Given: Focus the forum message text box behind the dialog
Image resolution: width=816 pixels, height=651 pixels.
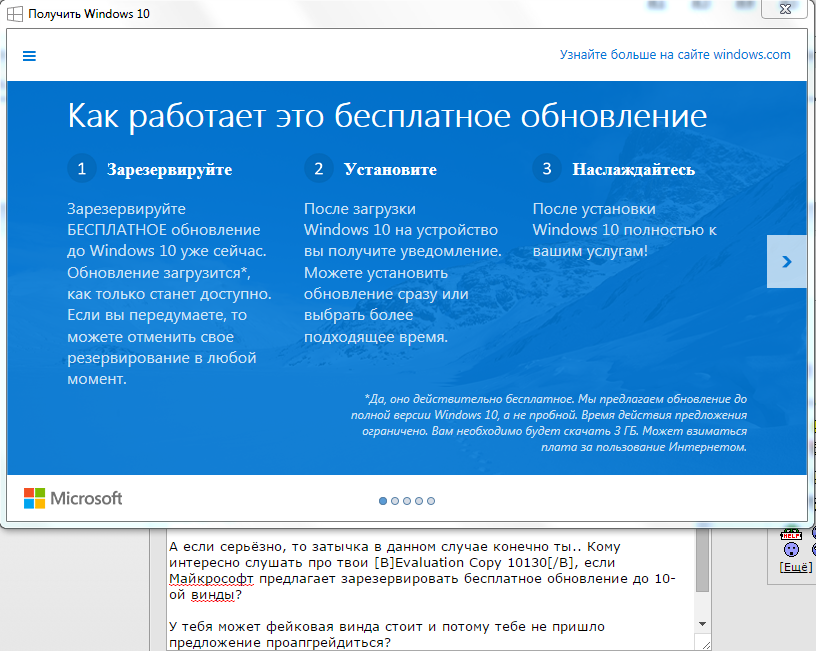Looking at the screenshot, I should (431, 590).
